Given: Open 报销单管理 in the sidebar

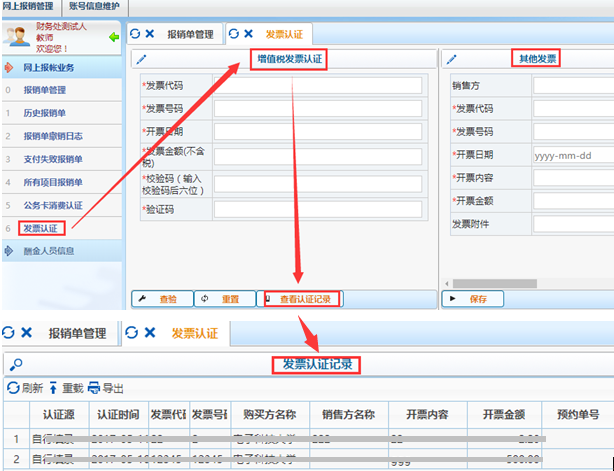Looking at the screenshot, I should click(x=62, y=90).
